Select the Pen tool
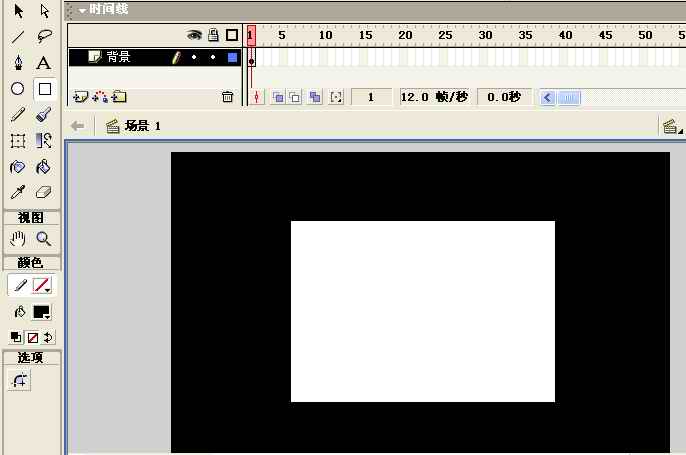This screenshot has height=455, width=686. click(x=17, y=62)
